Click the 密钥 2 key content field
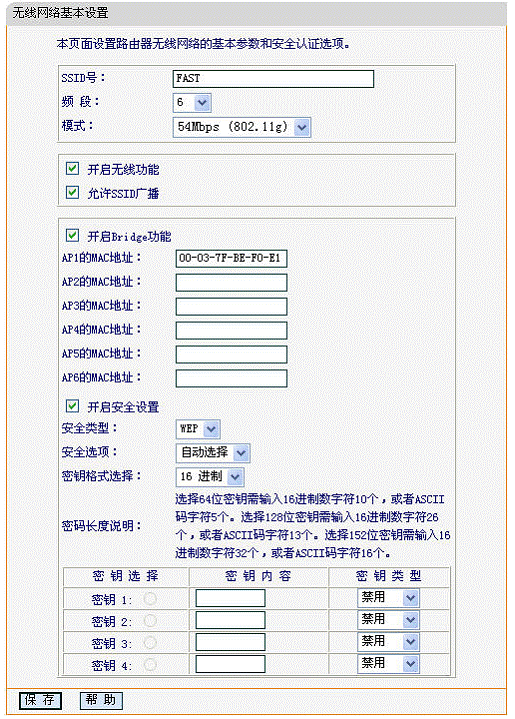Image resolution: width=515 pixels, height=719 pixels. coord(230,620)
